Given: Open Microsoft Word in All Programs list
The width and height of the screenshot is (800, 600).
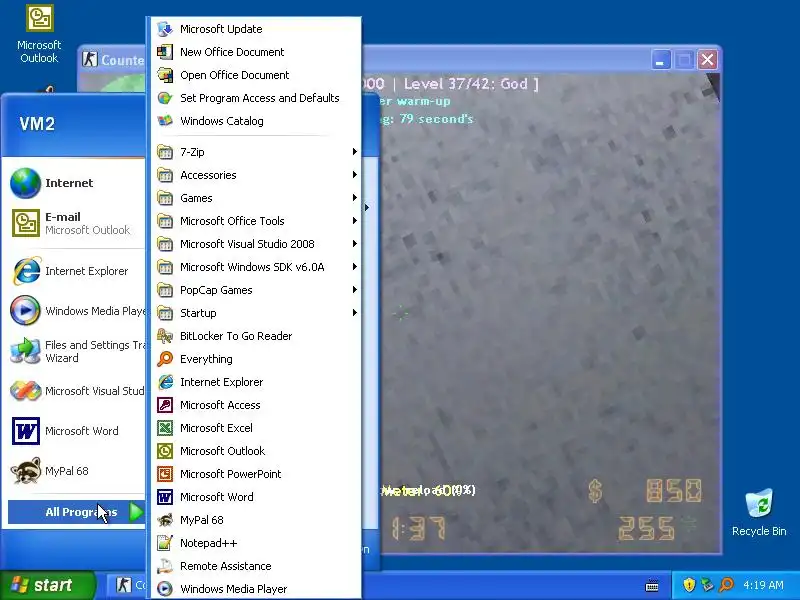Looking at the screenshot, I should click(256, 496).
